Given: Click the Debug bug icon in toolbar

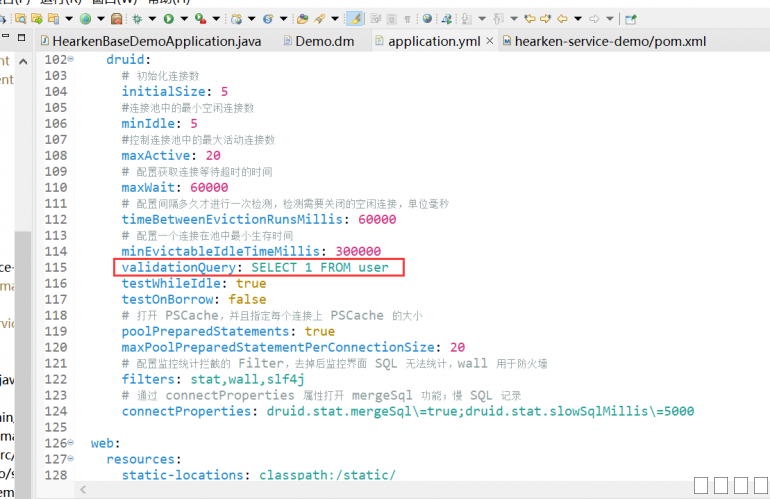Looking at the screenshot, I should pos(137,18).
